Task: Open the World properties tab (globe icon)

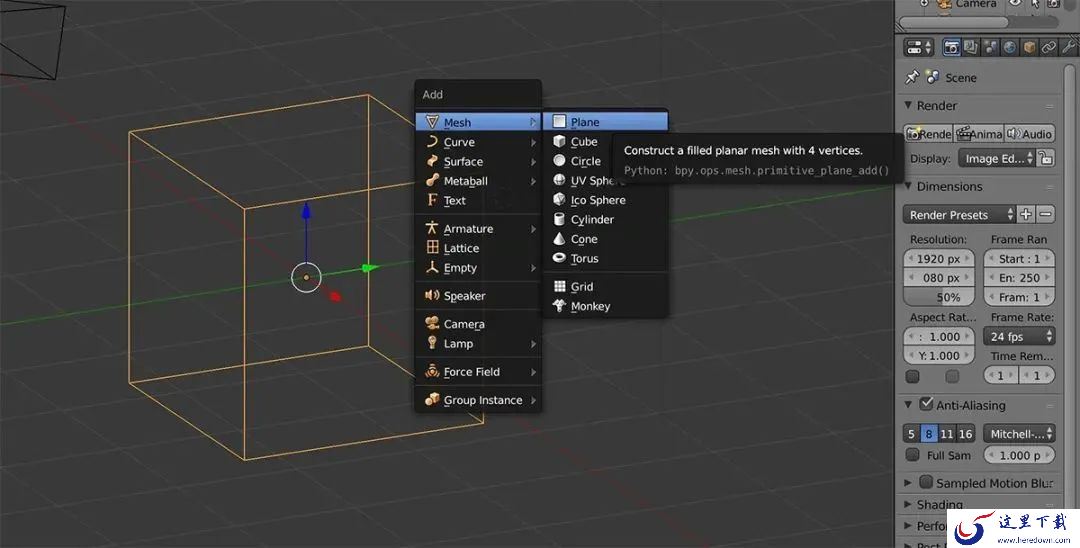Action: (x=1010, y=48)
